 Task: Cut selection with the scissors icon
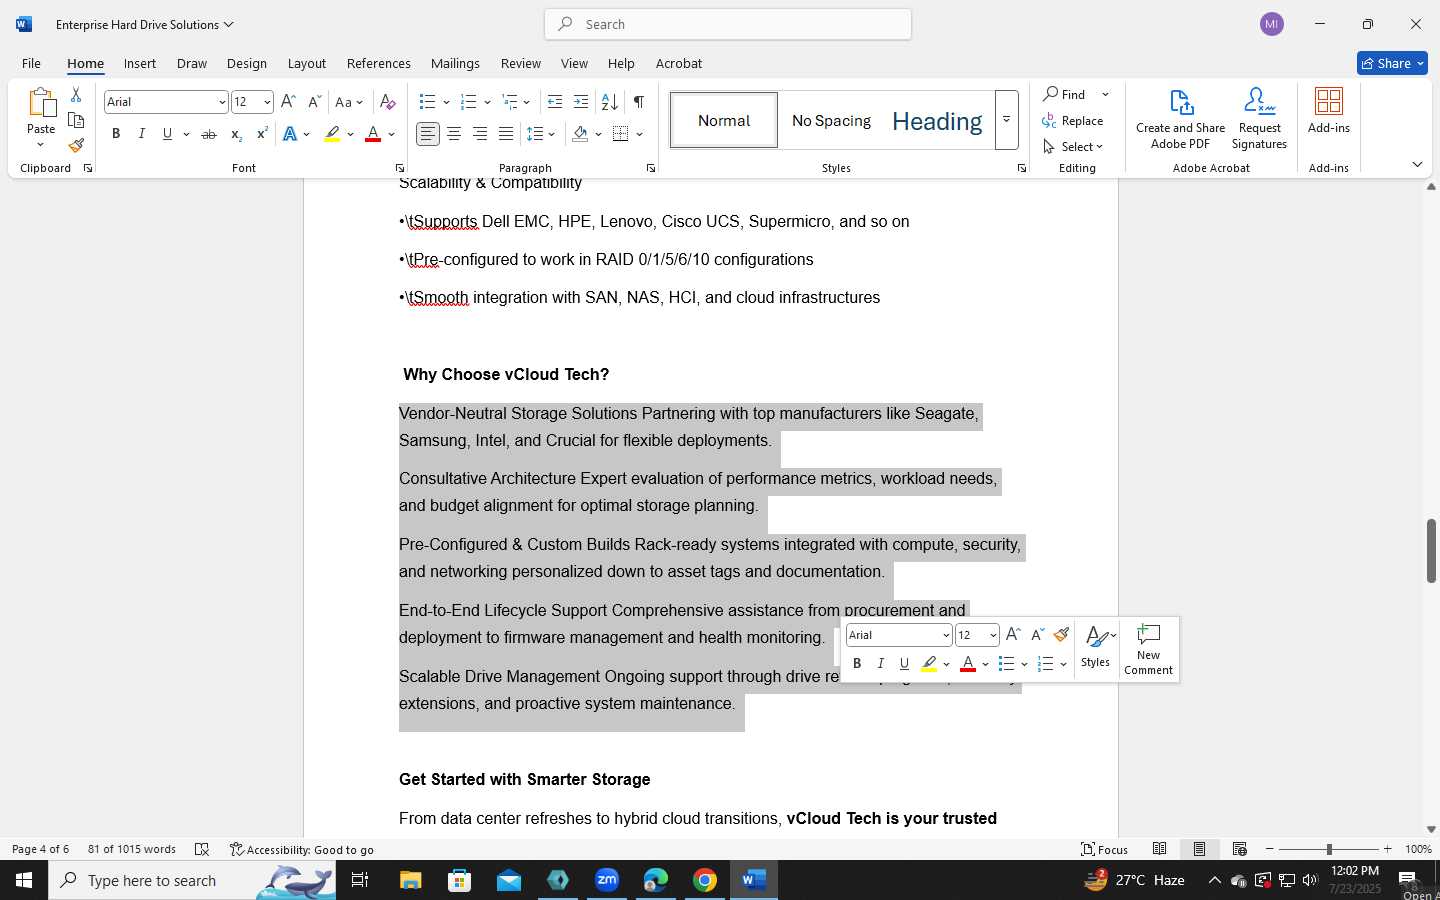click(x=76, y=95)
